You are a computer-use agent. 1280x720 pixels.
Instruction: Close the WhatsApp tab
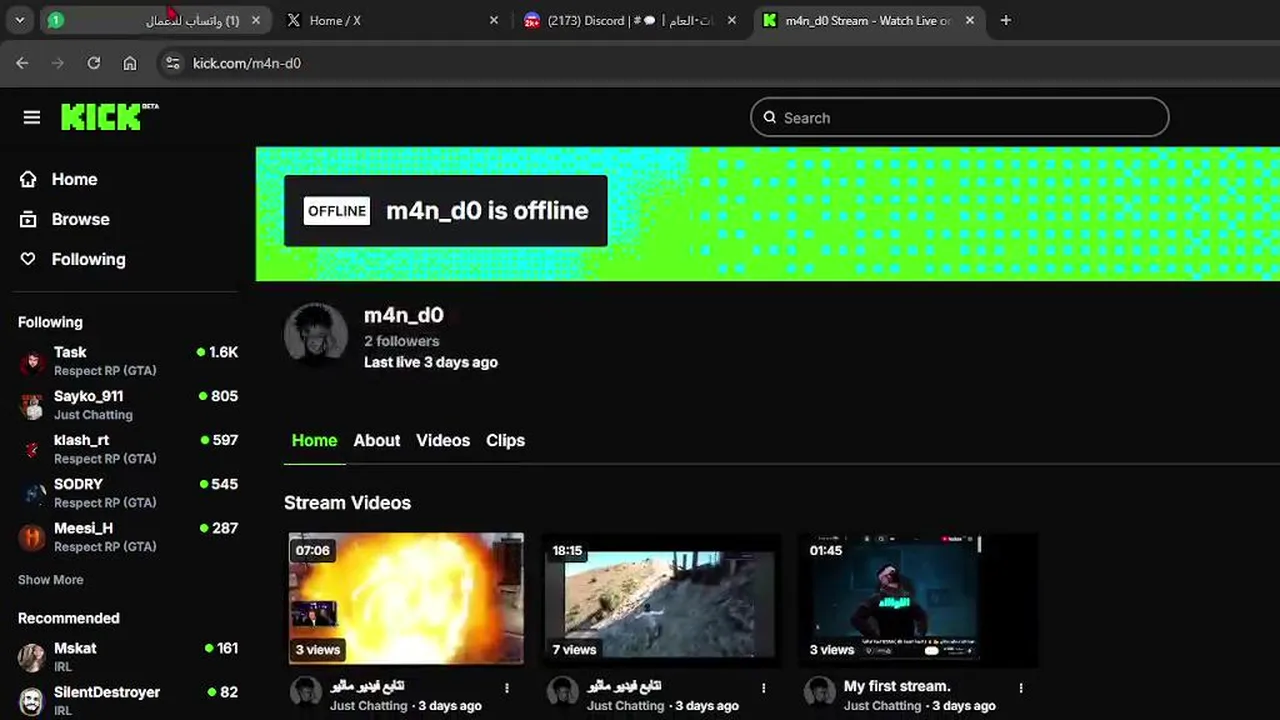click(x=256, y=20)
